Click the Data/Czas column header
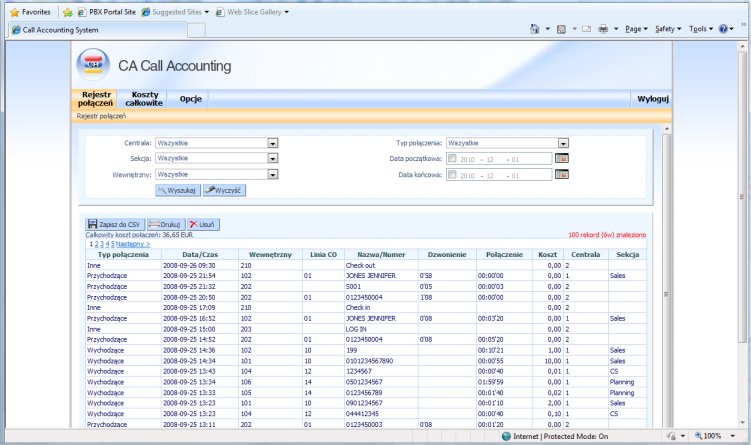The image size is (751, 445). 200,255
